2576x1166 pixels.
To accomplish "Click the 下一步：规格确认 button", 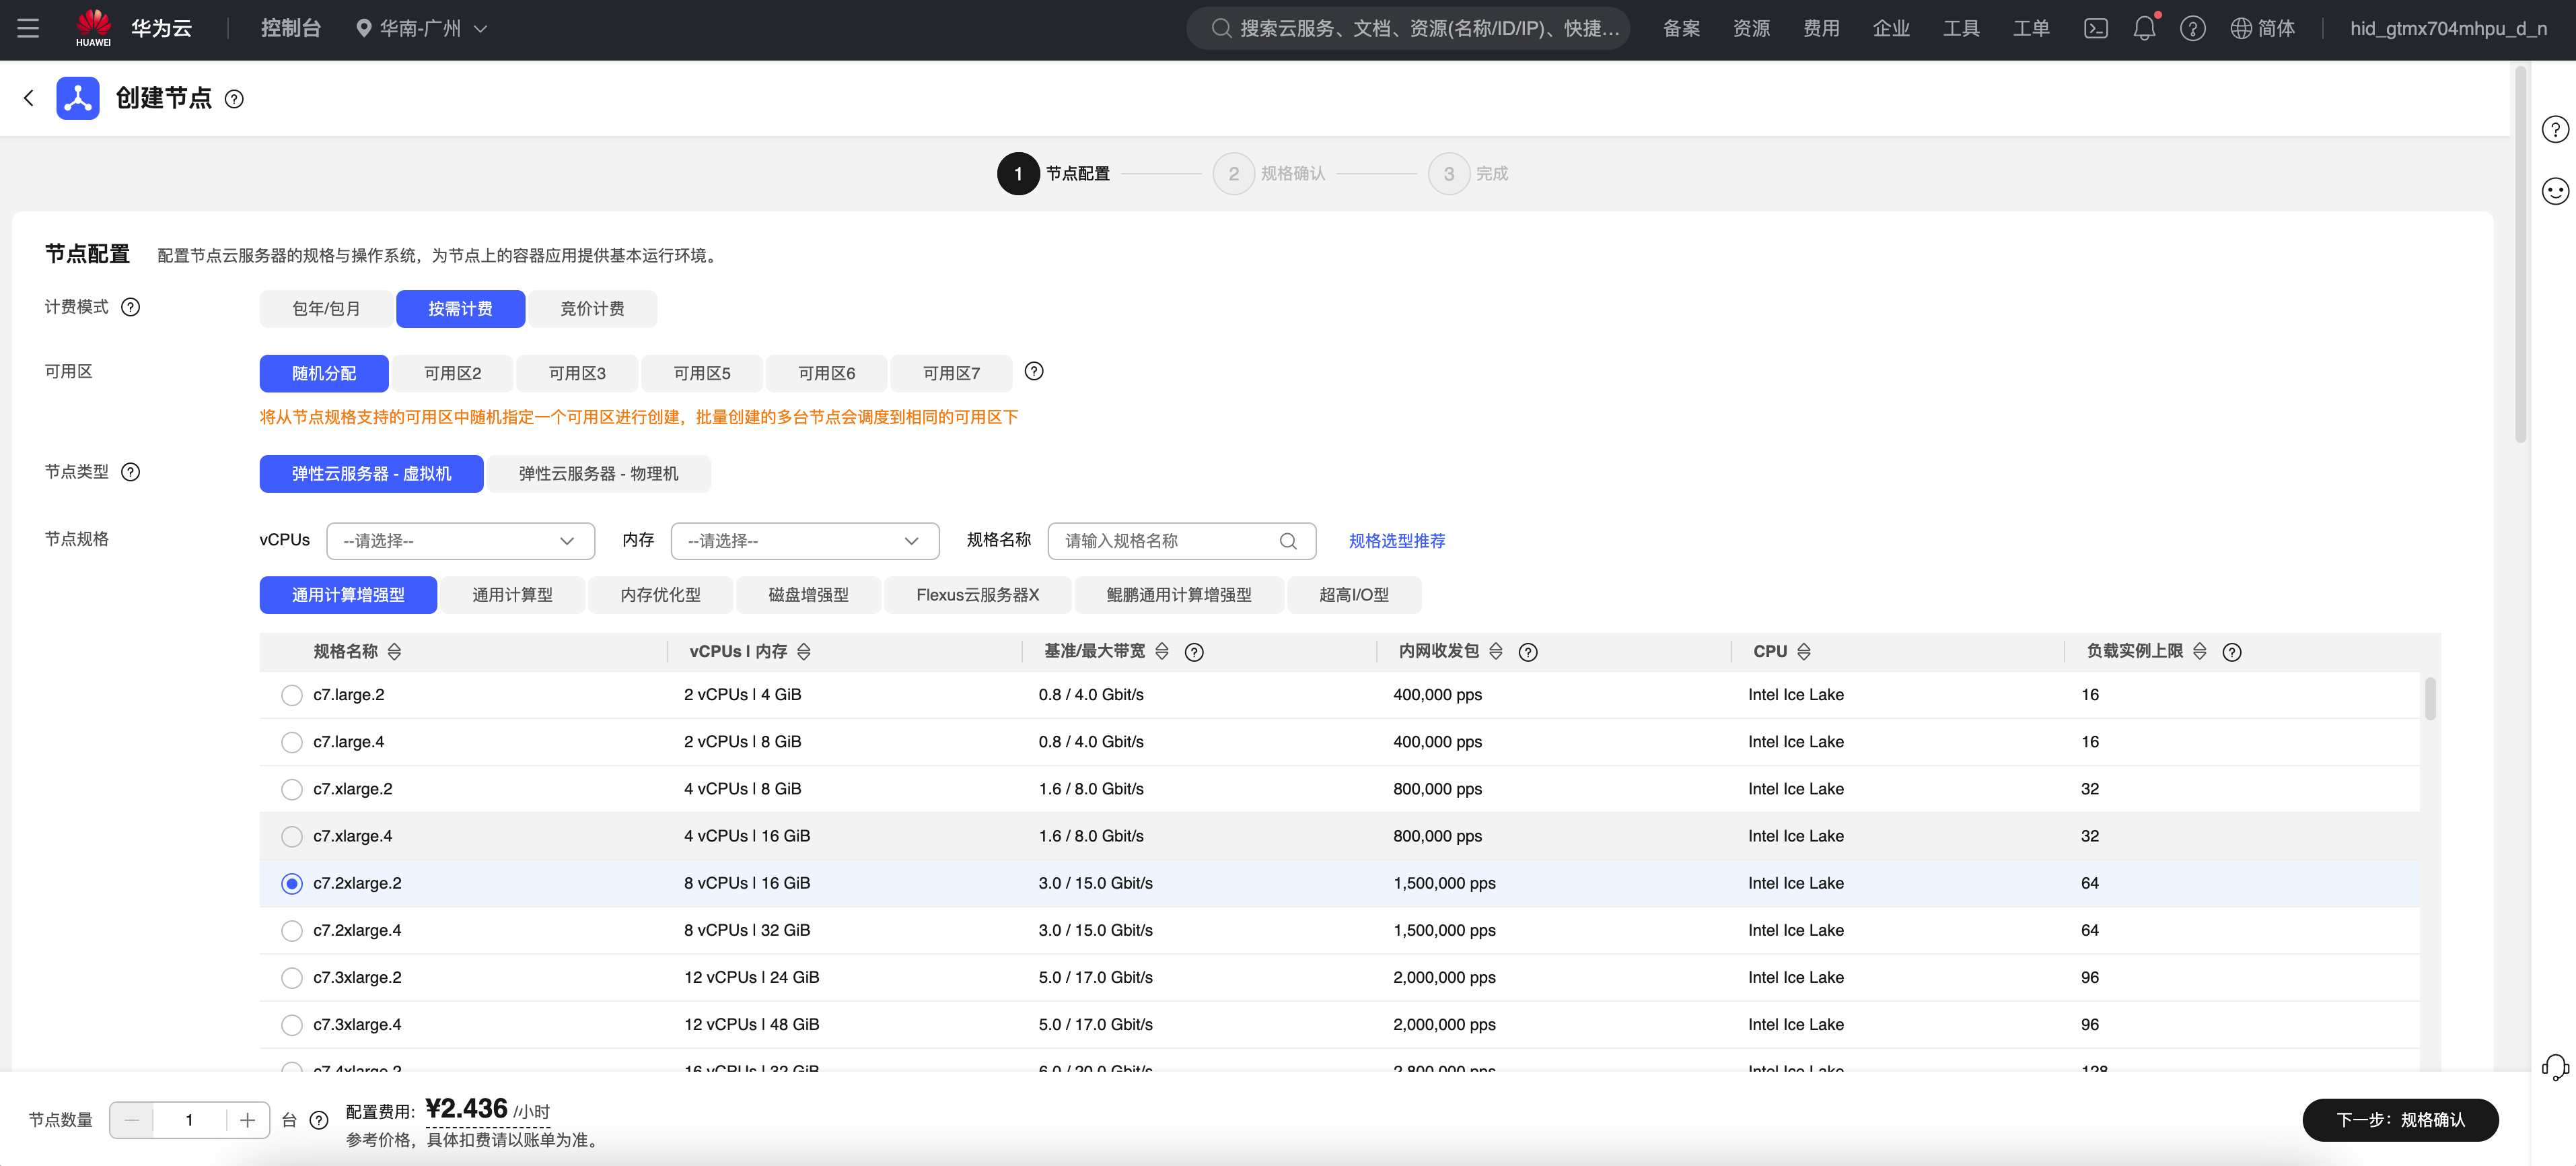I will click(x=2399, y=1119).
